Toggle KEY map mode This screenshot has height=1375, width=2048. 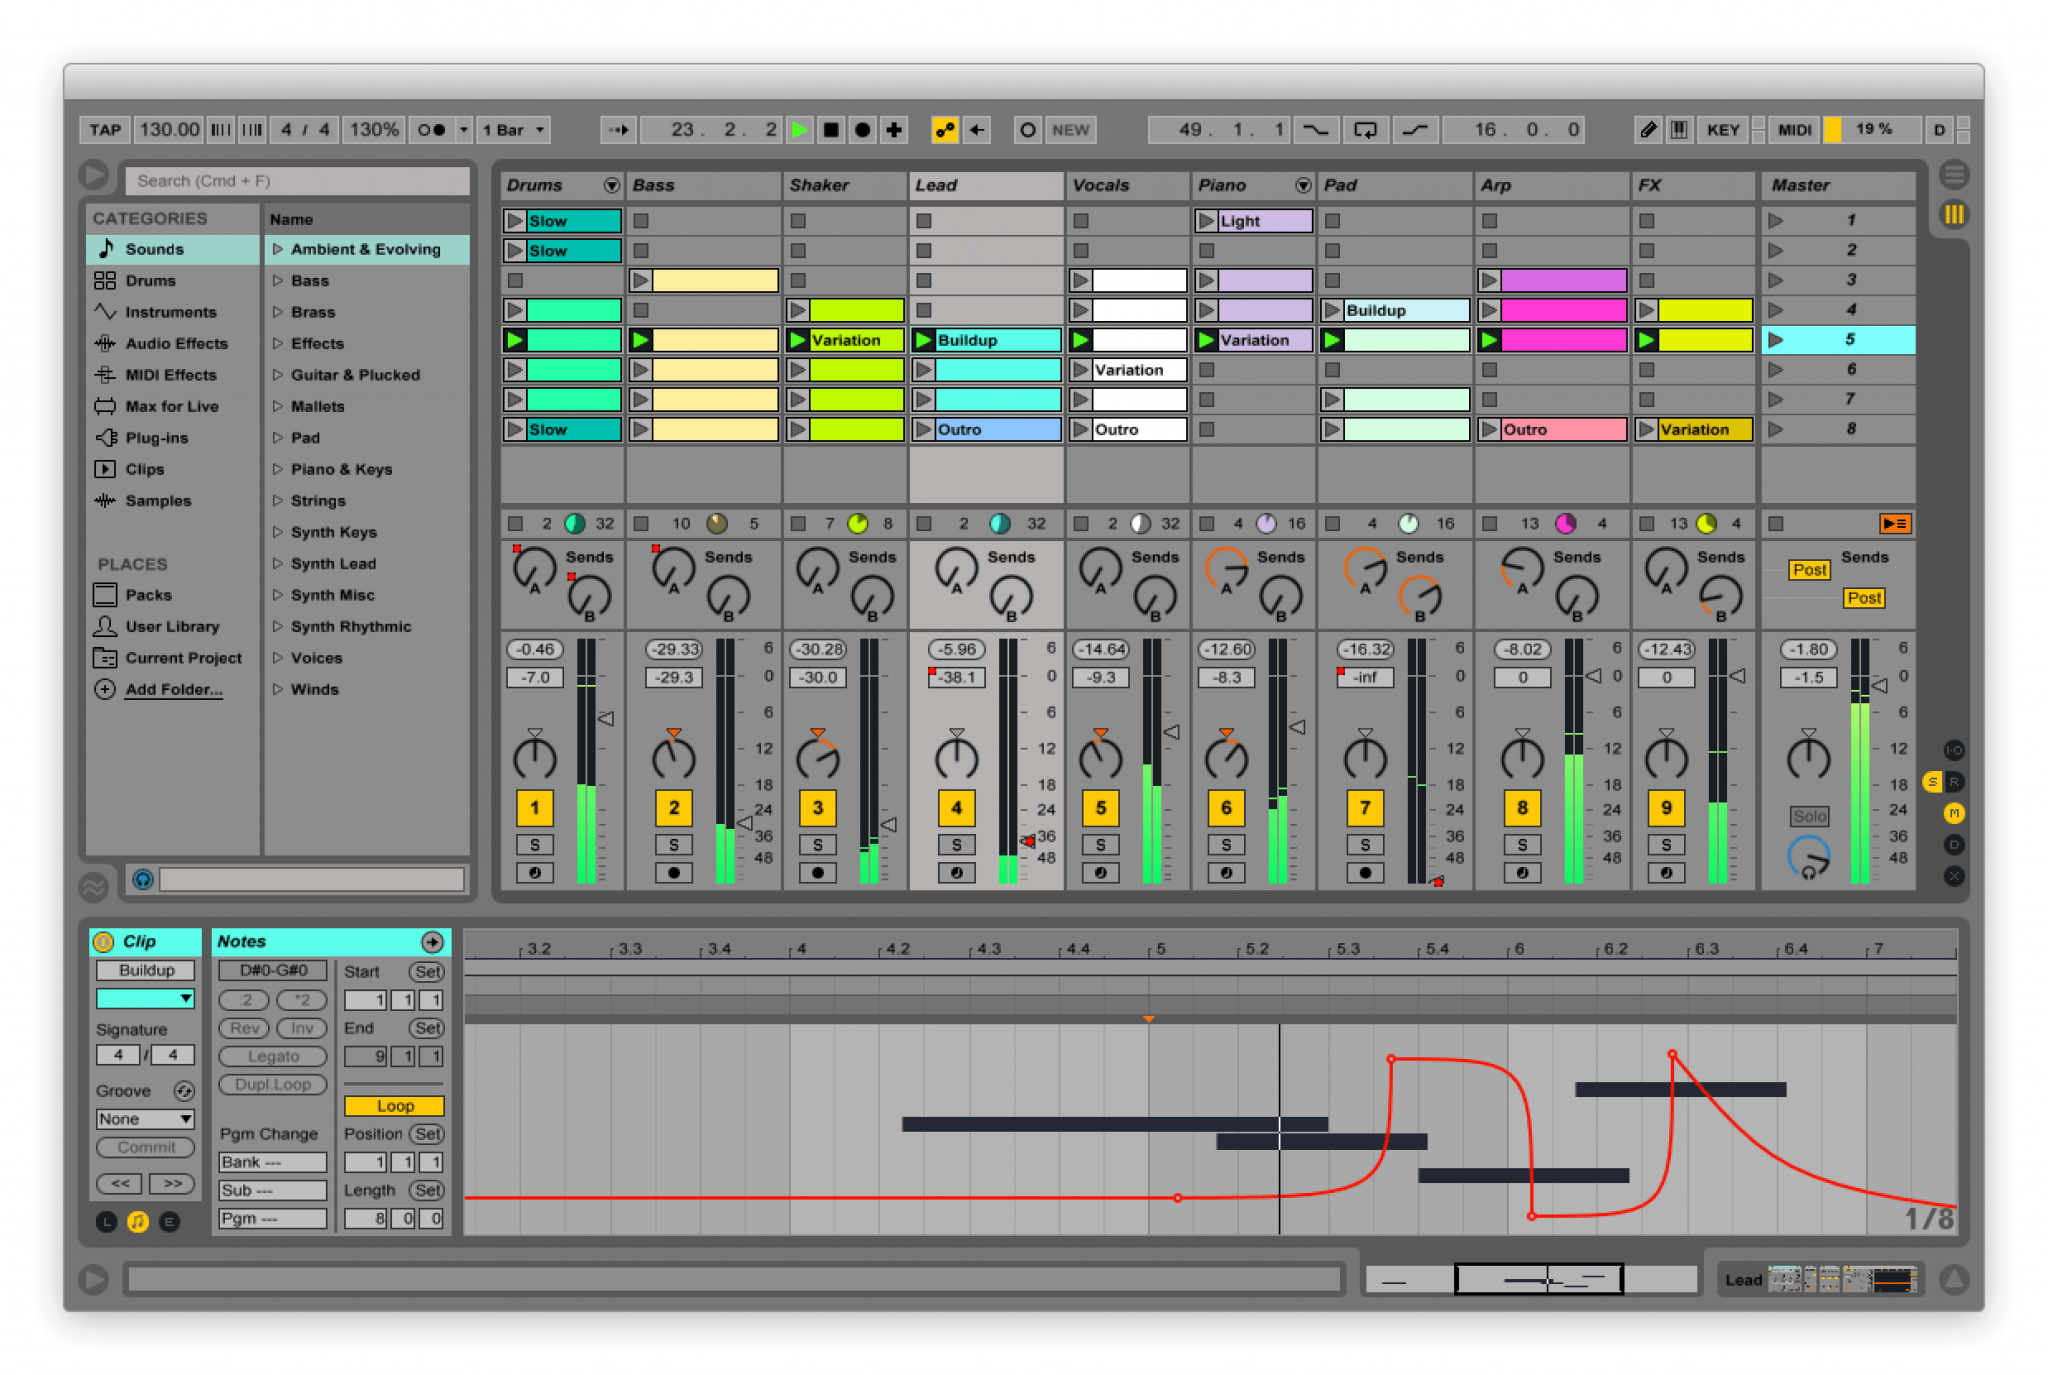point(1723,129)
